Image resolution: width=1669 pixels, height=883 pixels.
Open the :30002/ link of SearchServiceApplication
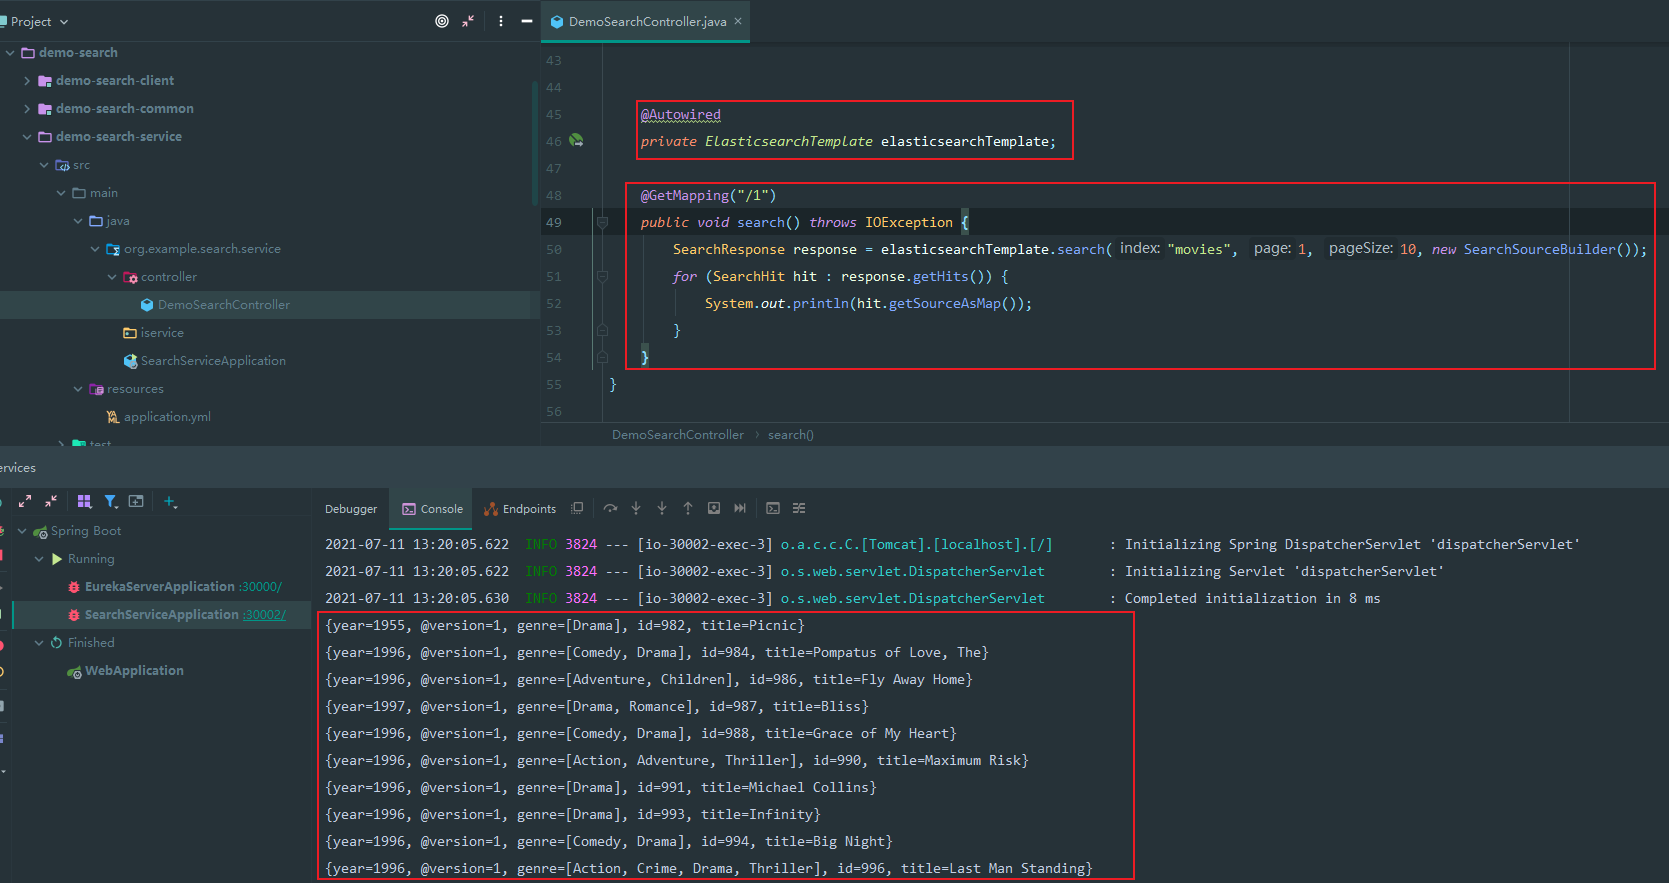pos(264,615)
